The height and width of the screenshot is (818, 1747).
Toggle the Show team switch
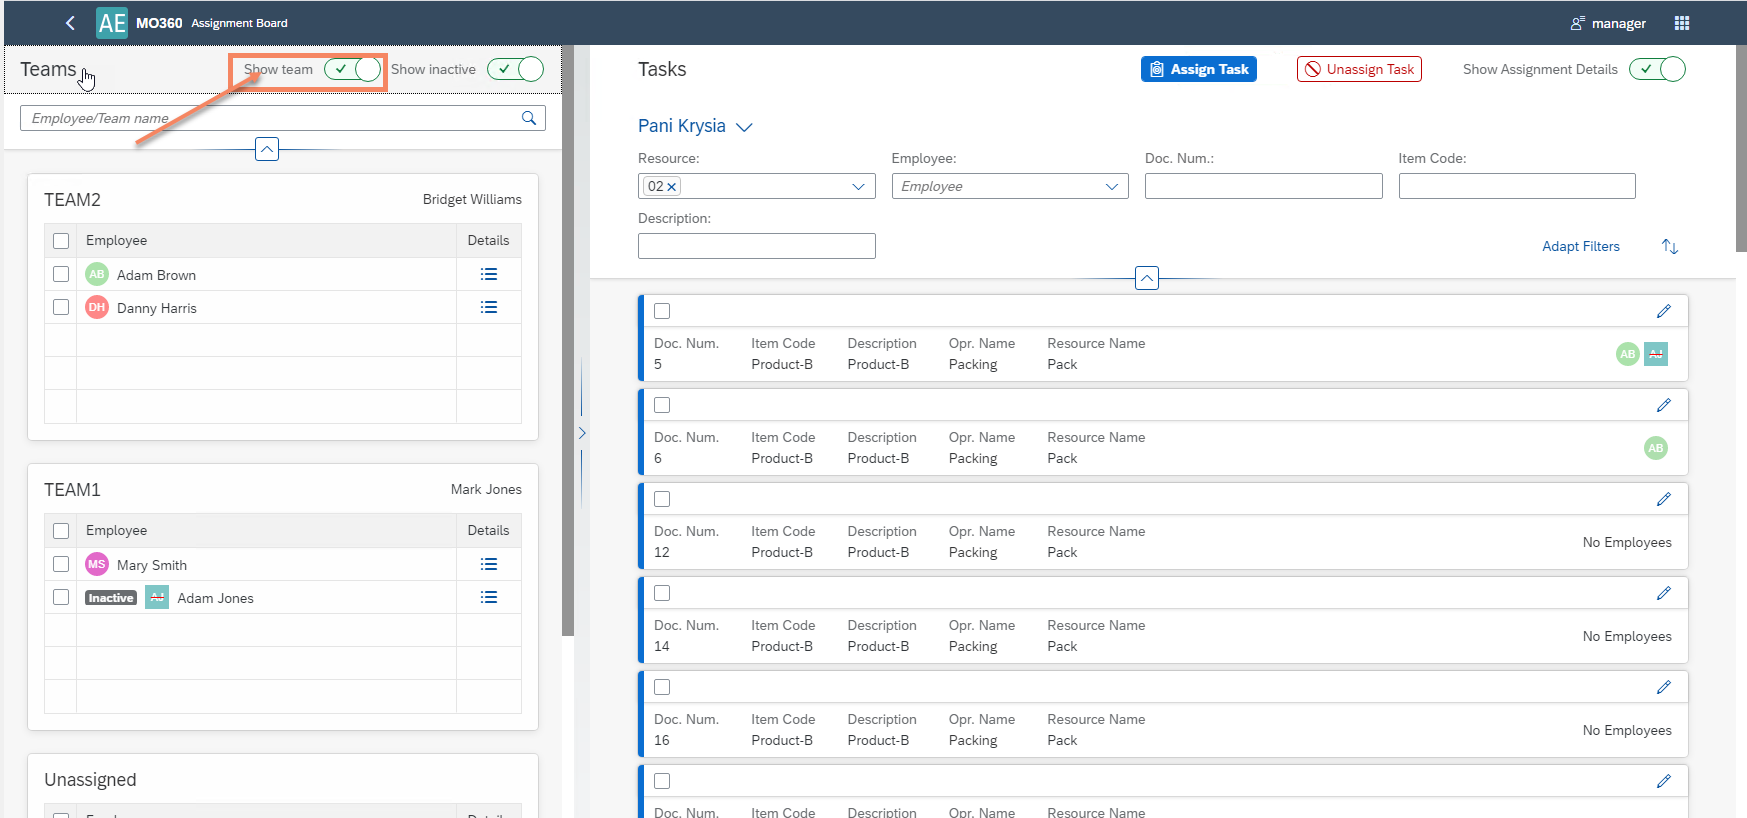[x=353, y=69]
